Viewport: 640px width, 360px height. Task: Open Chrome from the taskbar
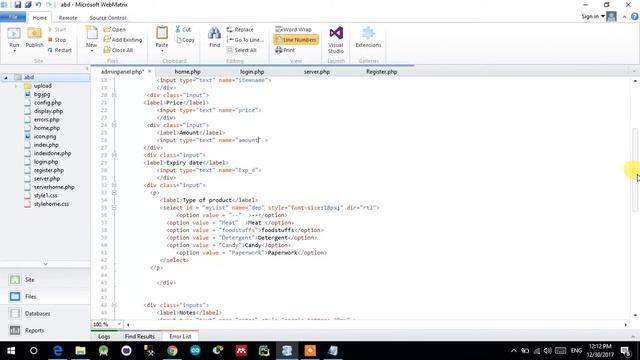[172, 351]
